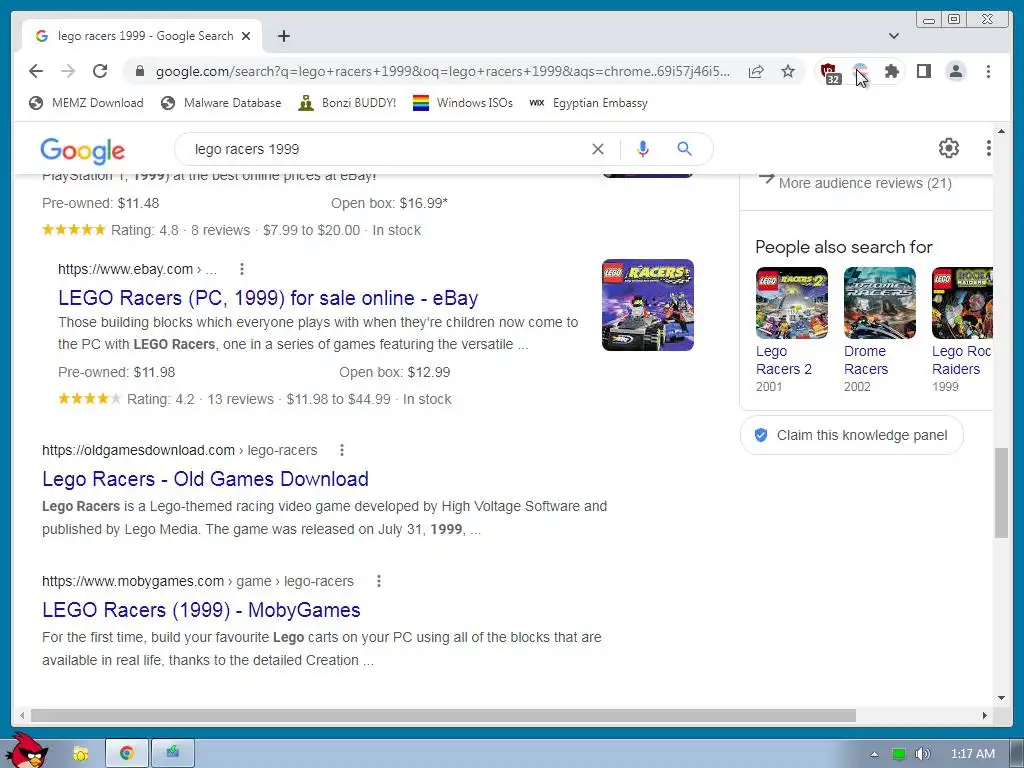1024x768 pixels.
Task: Click the forward navigation arrow
Action: 68,71
